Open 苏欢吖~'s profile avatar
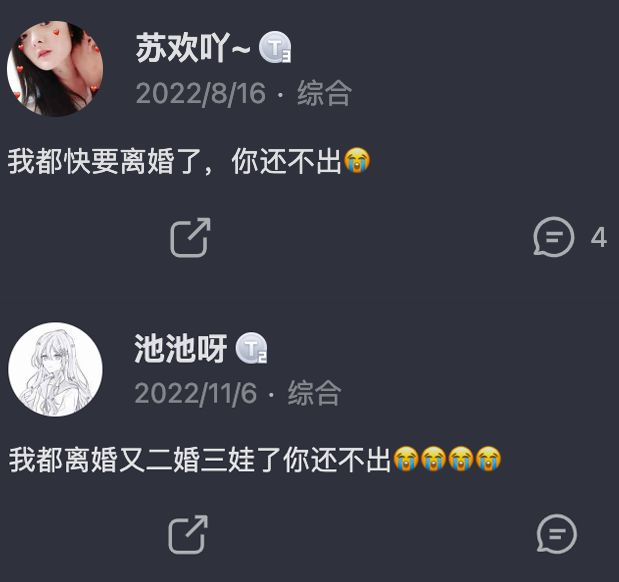This screenshot has height=582, width=619. (55, 68)
